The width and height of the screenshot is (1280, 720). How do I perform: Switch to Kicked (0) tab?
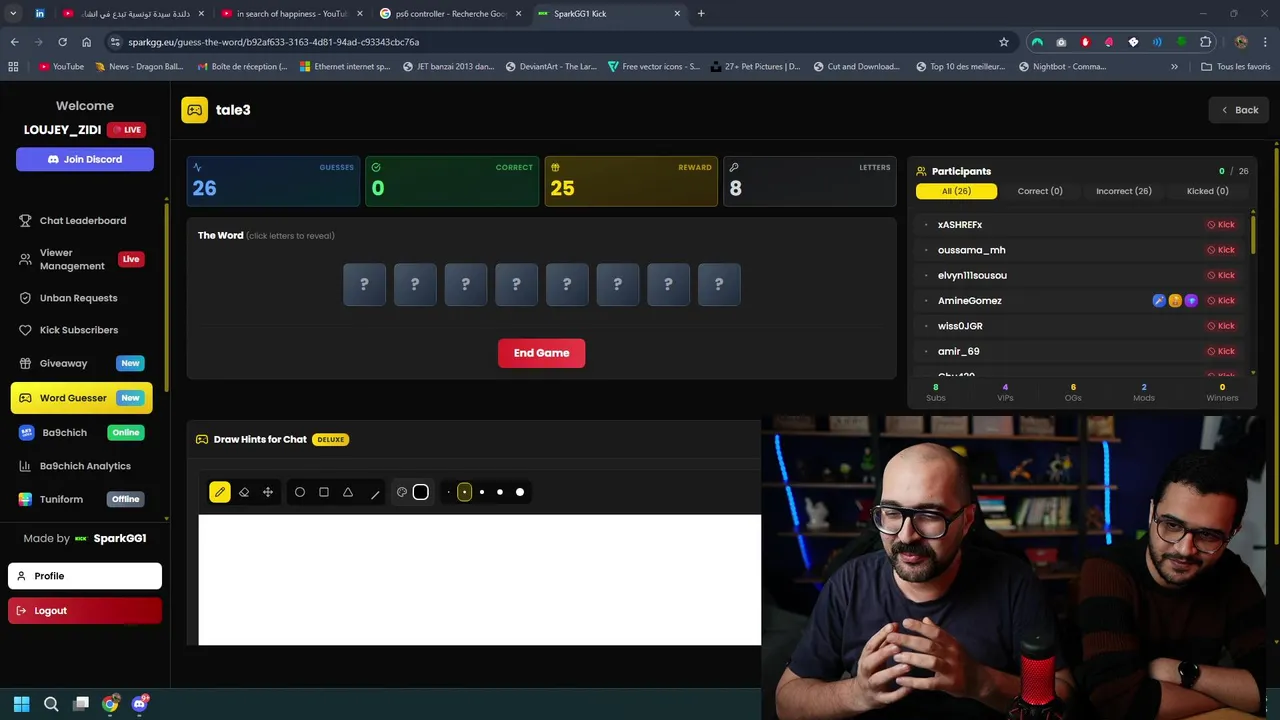coord(1208,191)
